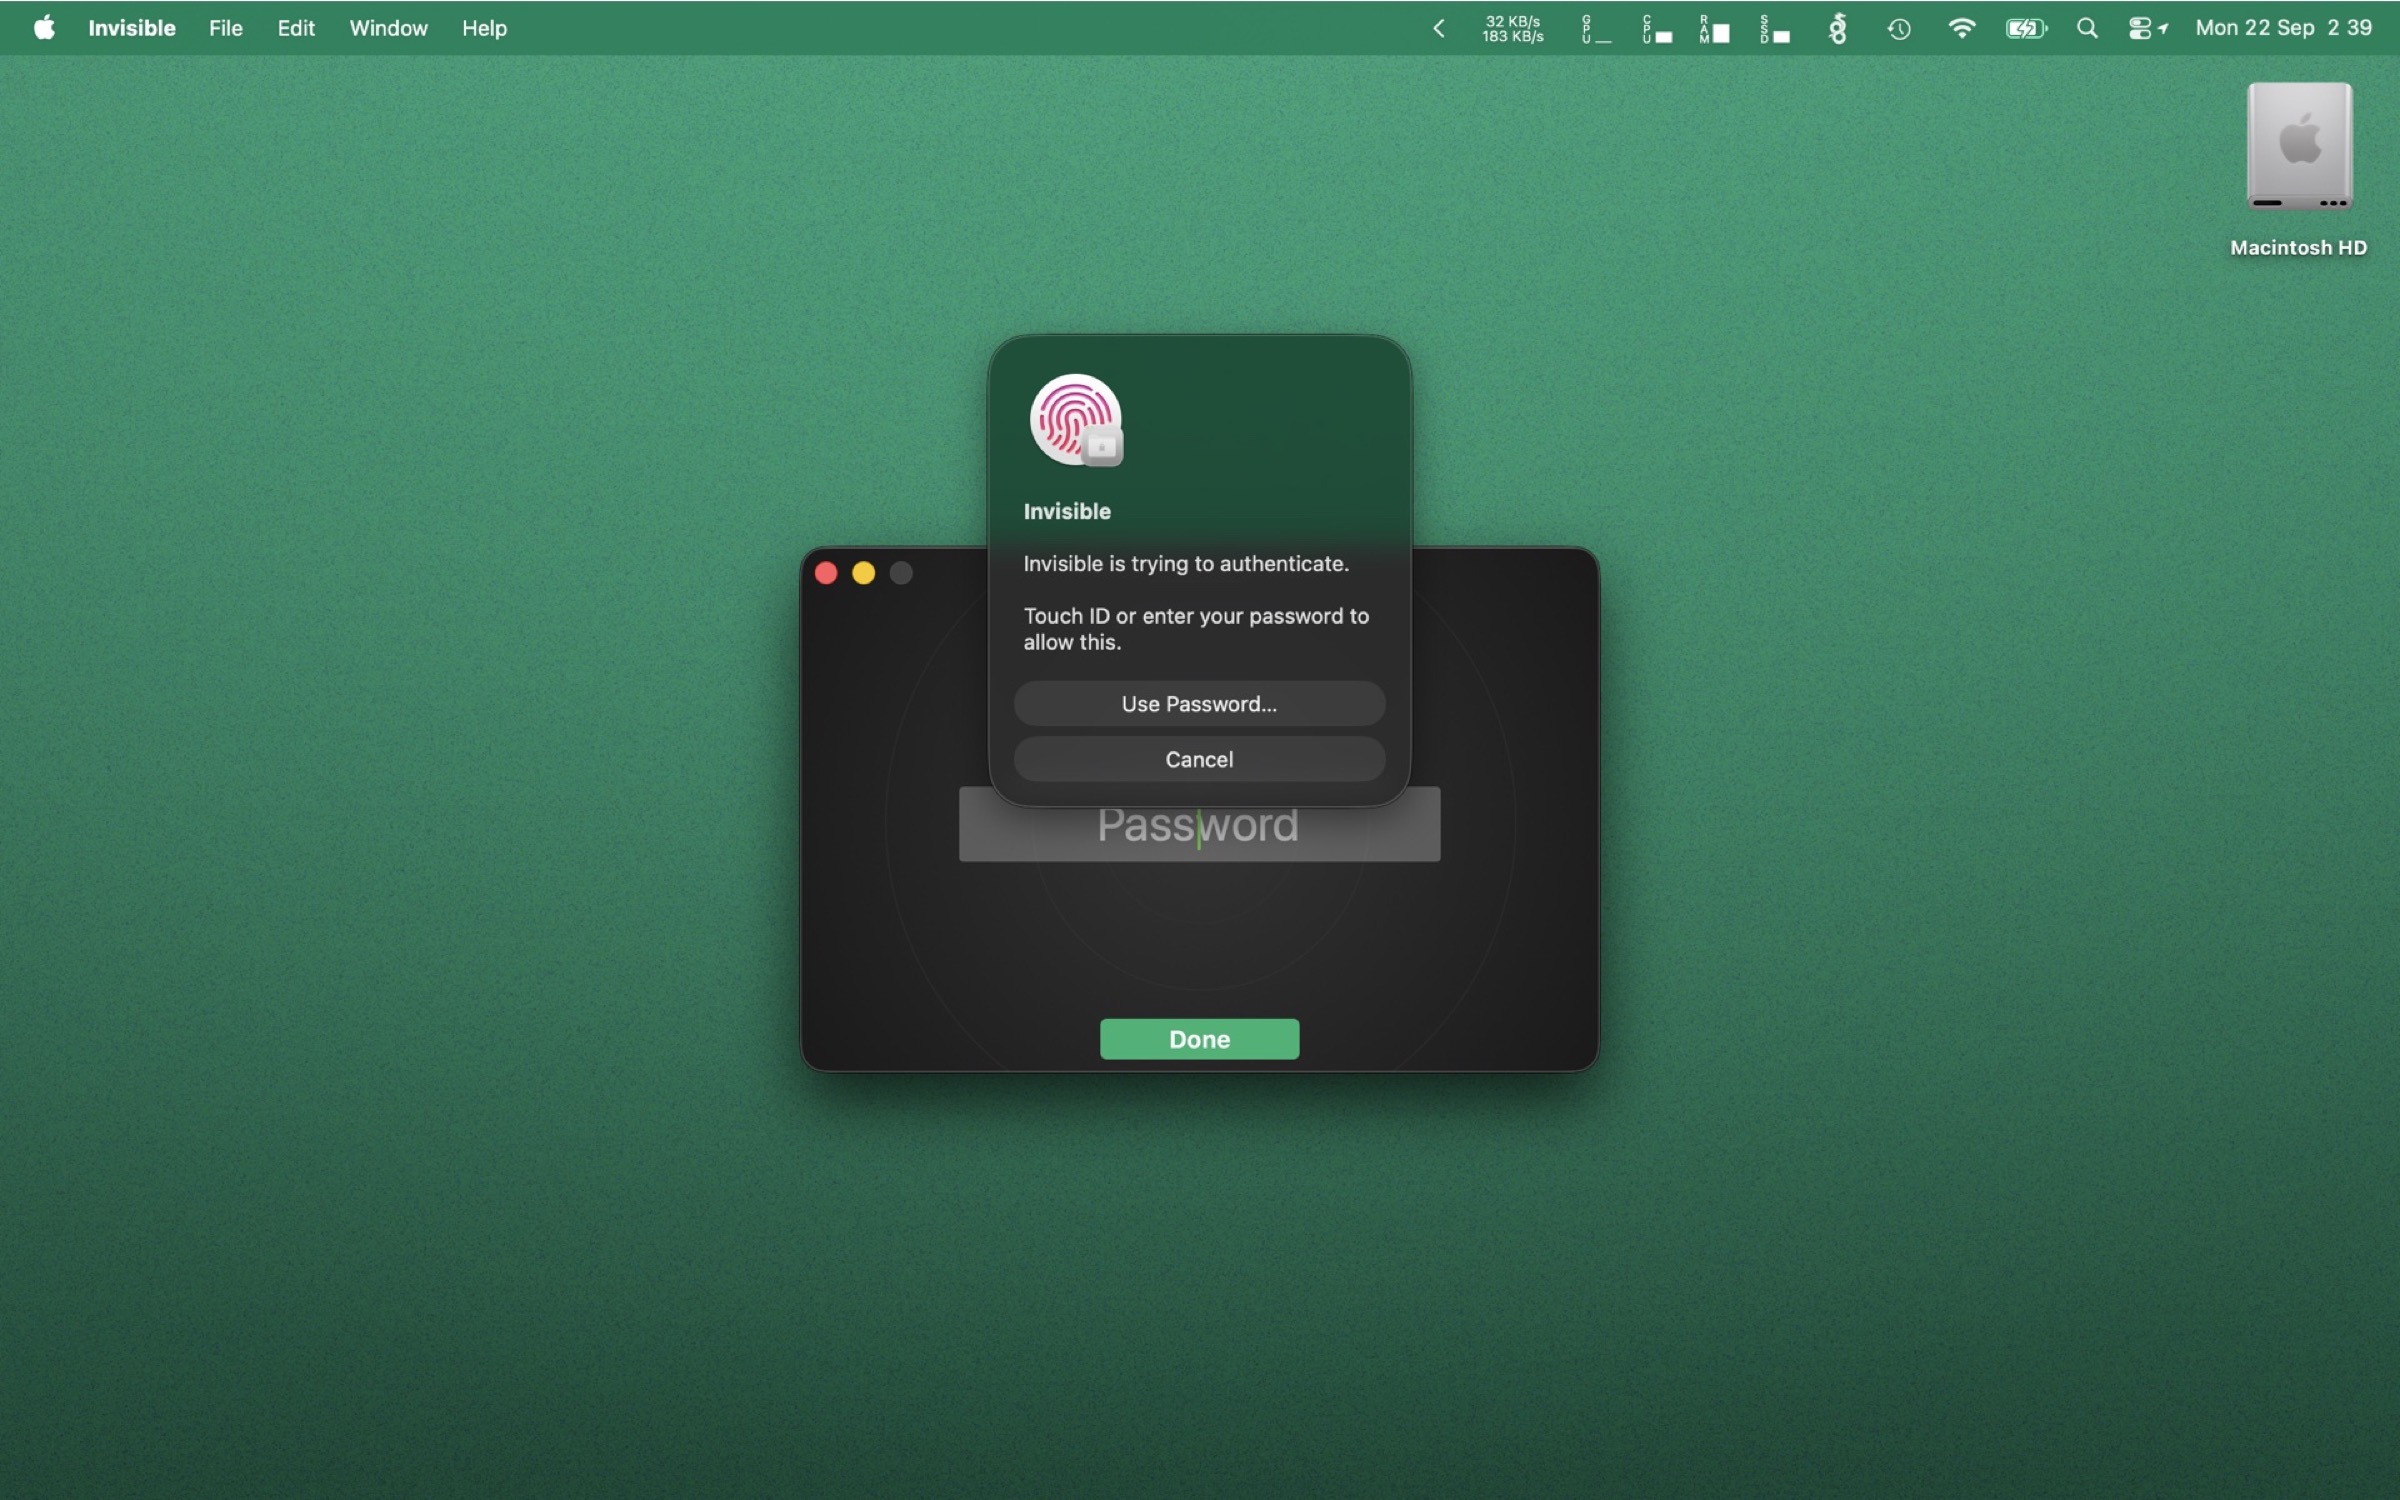The height and width of the screenshot is (1500, 2400).
Task: Open the Wi-Fi status menu
Action: pyautogui.click(x=1961, y=28)
